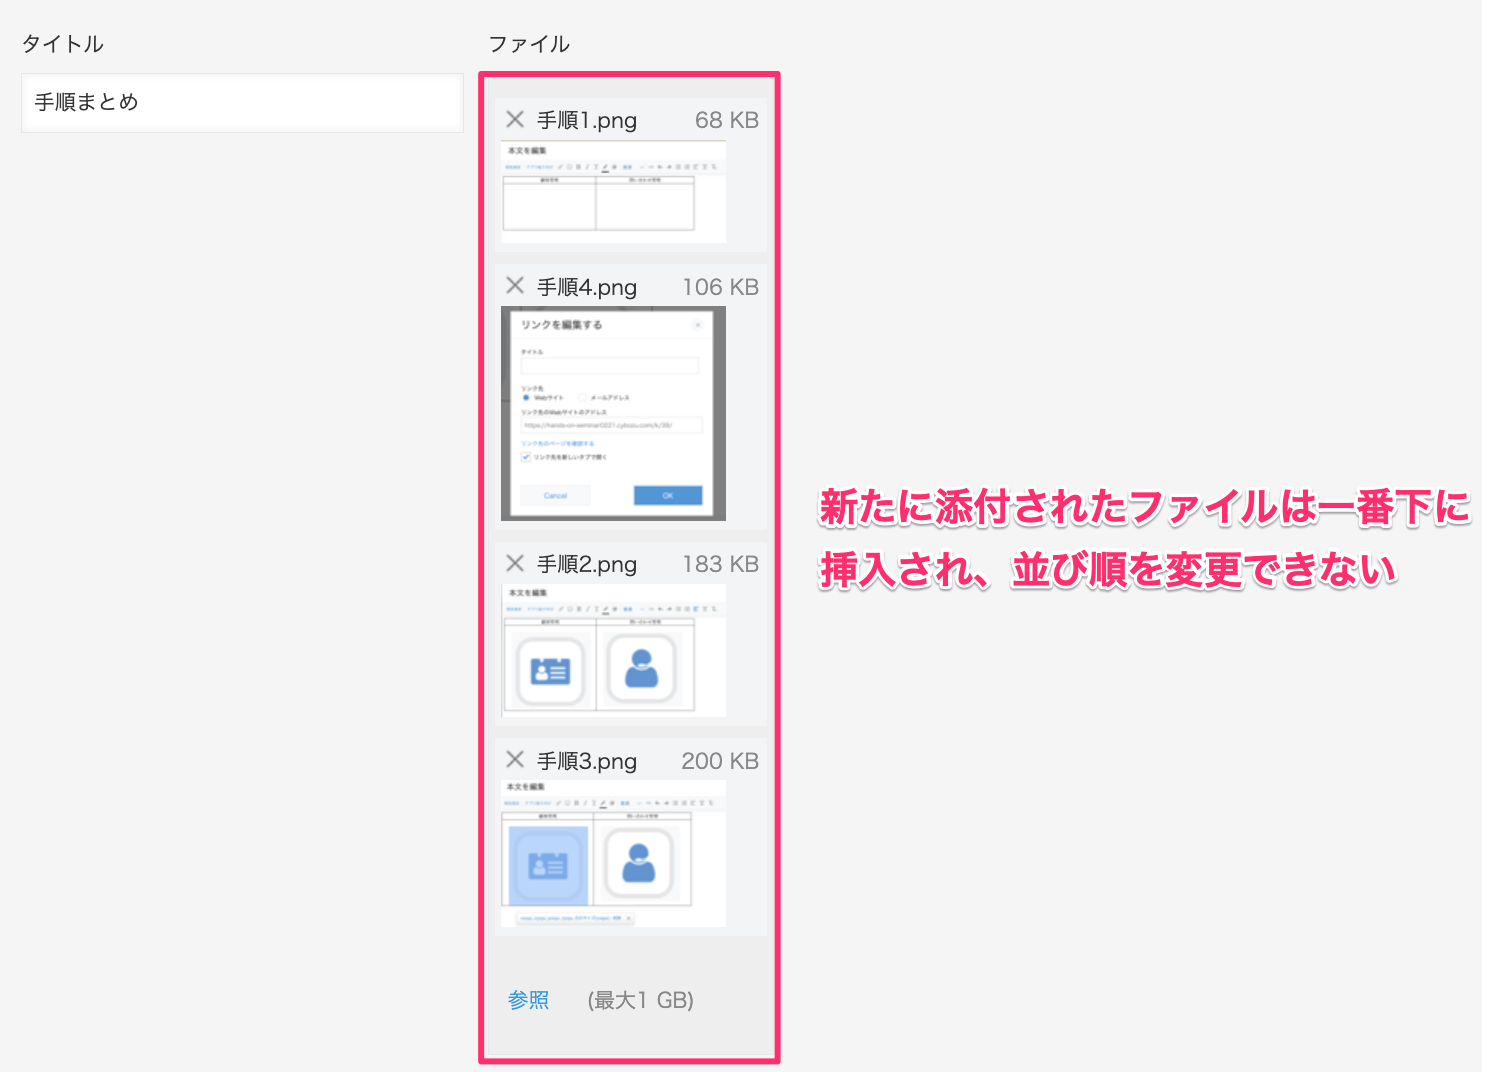
Task: Click the 68 KB file size
Action: [727, 120]
